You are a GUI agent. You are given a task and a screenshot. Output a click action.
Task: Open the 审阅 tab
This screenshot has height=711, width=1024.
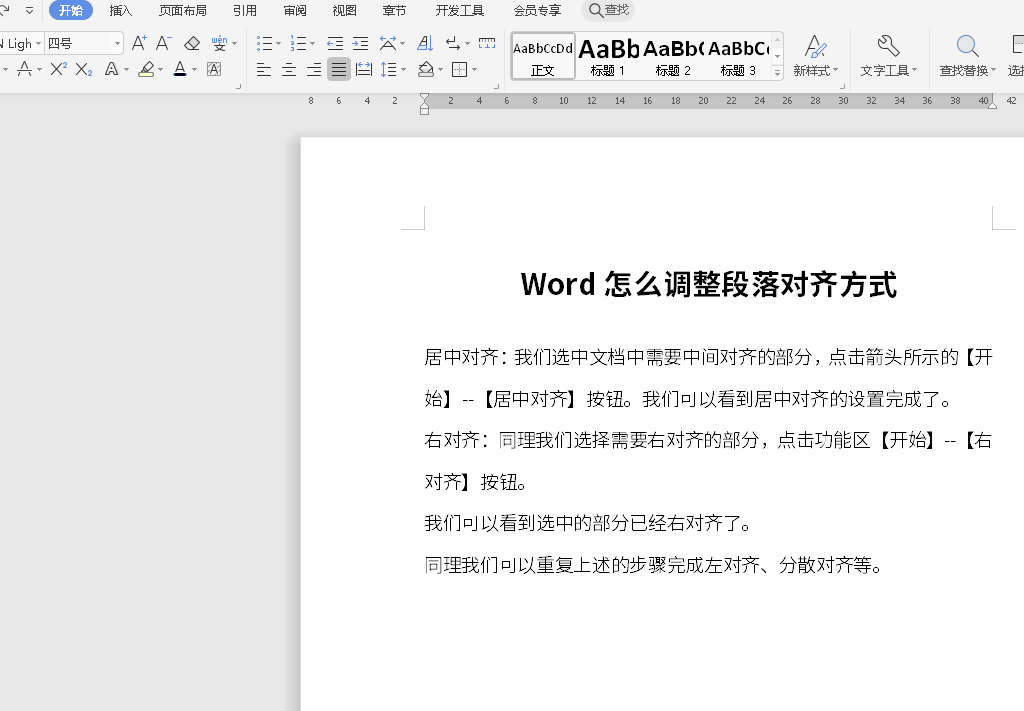[295, 10]
